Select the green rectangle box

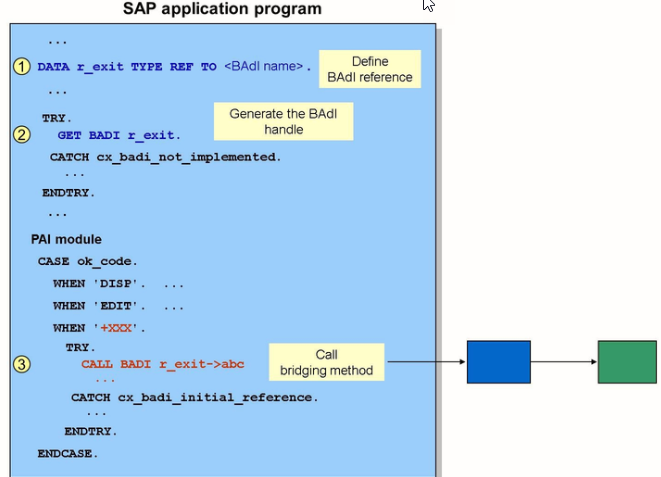627,361
